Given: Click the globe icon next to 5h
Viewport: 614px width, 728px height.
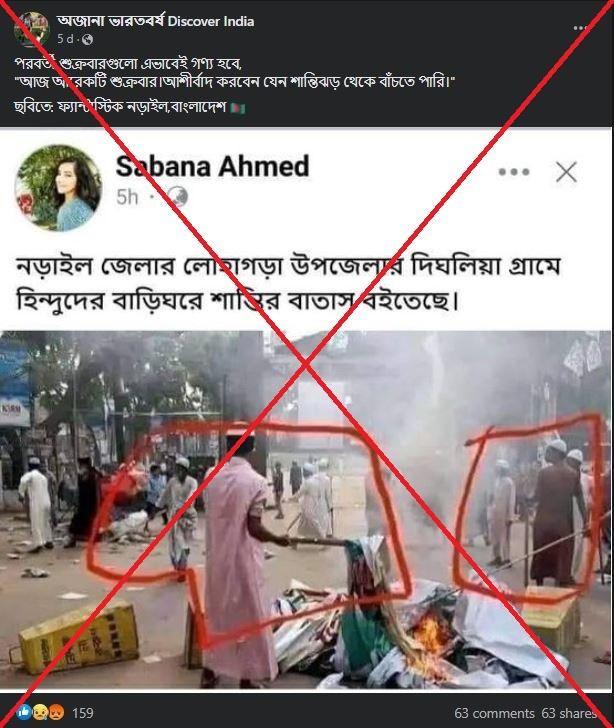Looking at the screenshot, I should pyautogui.click(x=177, y=197).
